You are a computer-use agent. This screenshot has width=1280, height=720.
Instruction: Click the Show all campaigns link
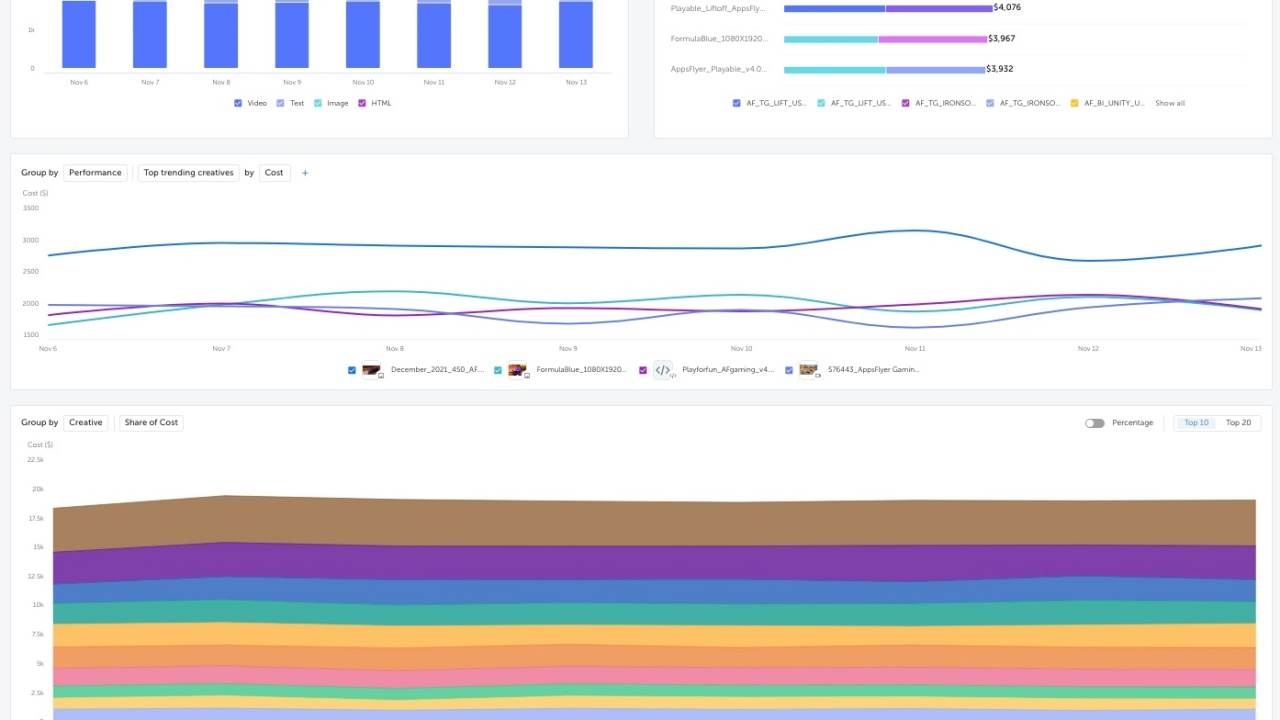(1170, 103)
